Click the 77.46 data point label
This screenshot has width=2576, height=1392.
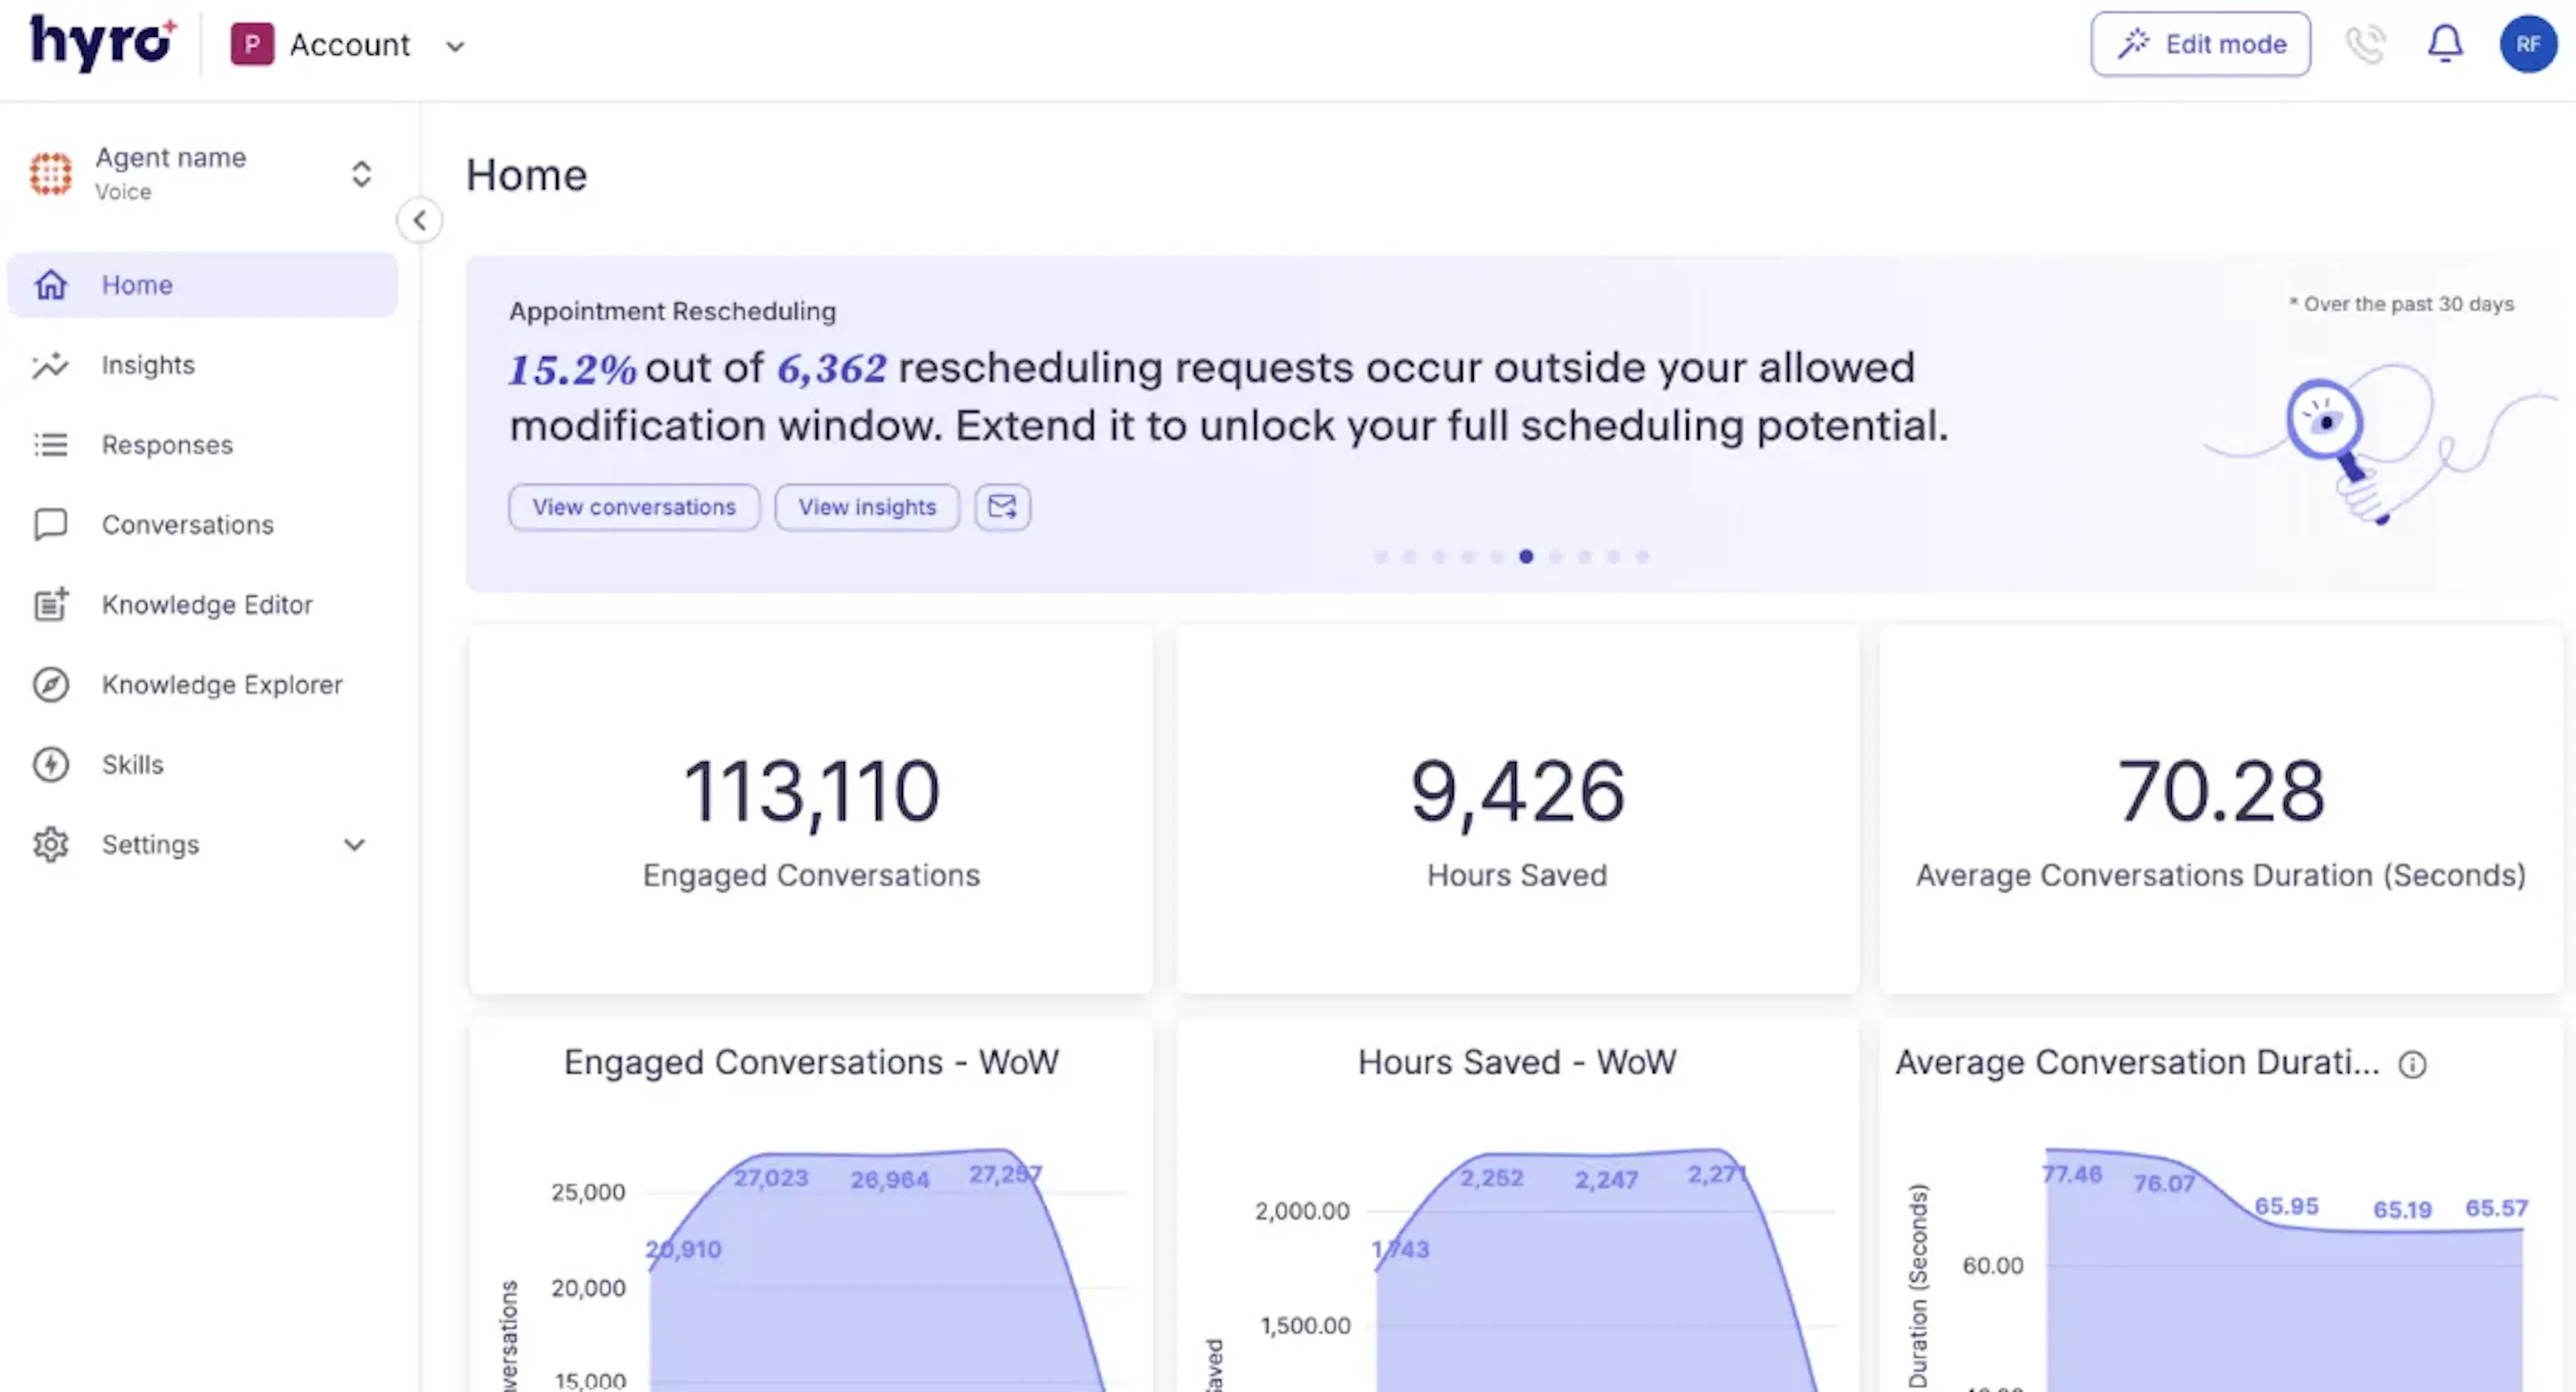coord(2072,1174)
